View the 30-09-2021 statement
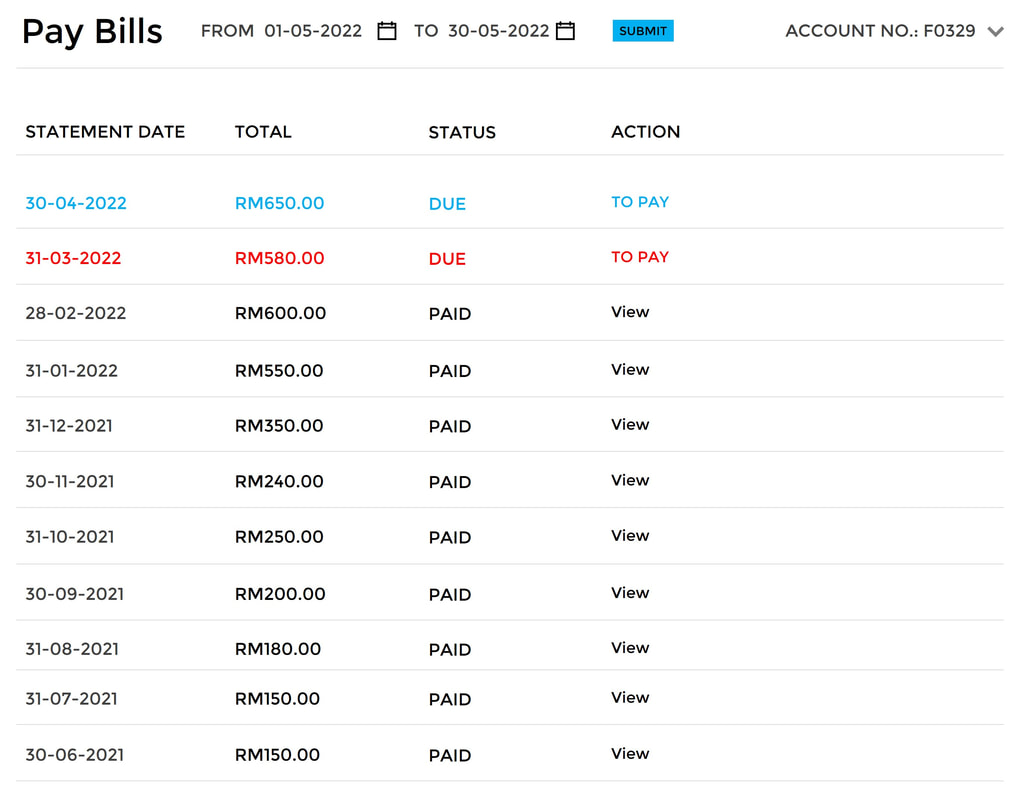 click(x=630, y=593)
